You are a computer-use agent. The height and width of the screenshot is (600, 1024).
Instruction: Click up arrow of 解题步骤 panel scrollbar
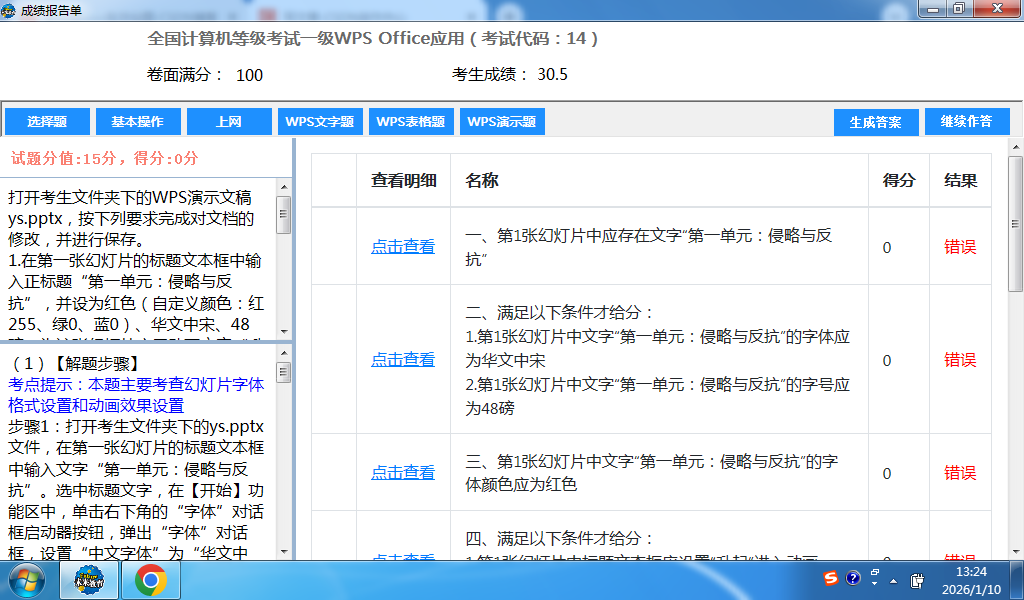point(284,353)
